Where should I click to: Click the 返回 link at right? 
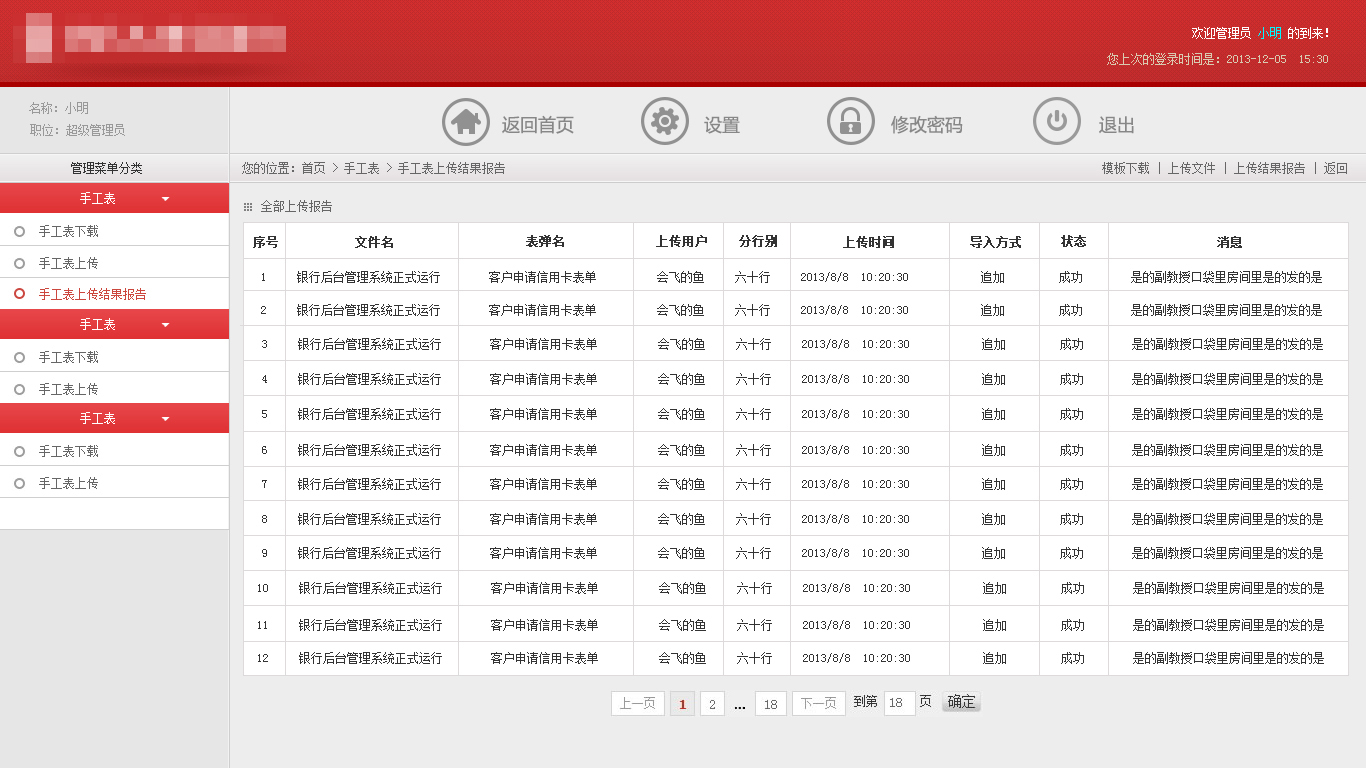[x=1336, y=168]
